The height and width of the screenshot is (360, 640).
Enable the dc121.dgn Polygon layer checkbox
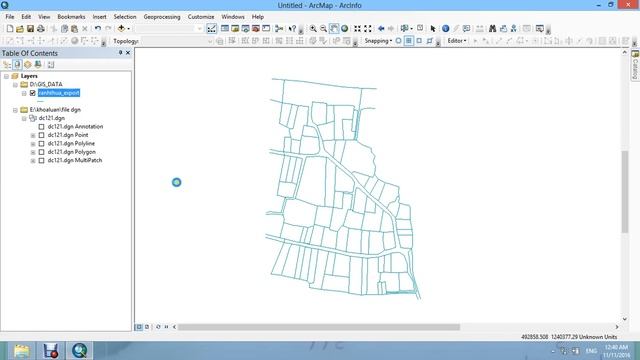(x=41, y=152)
